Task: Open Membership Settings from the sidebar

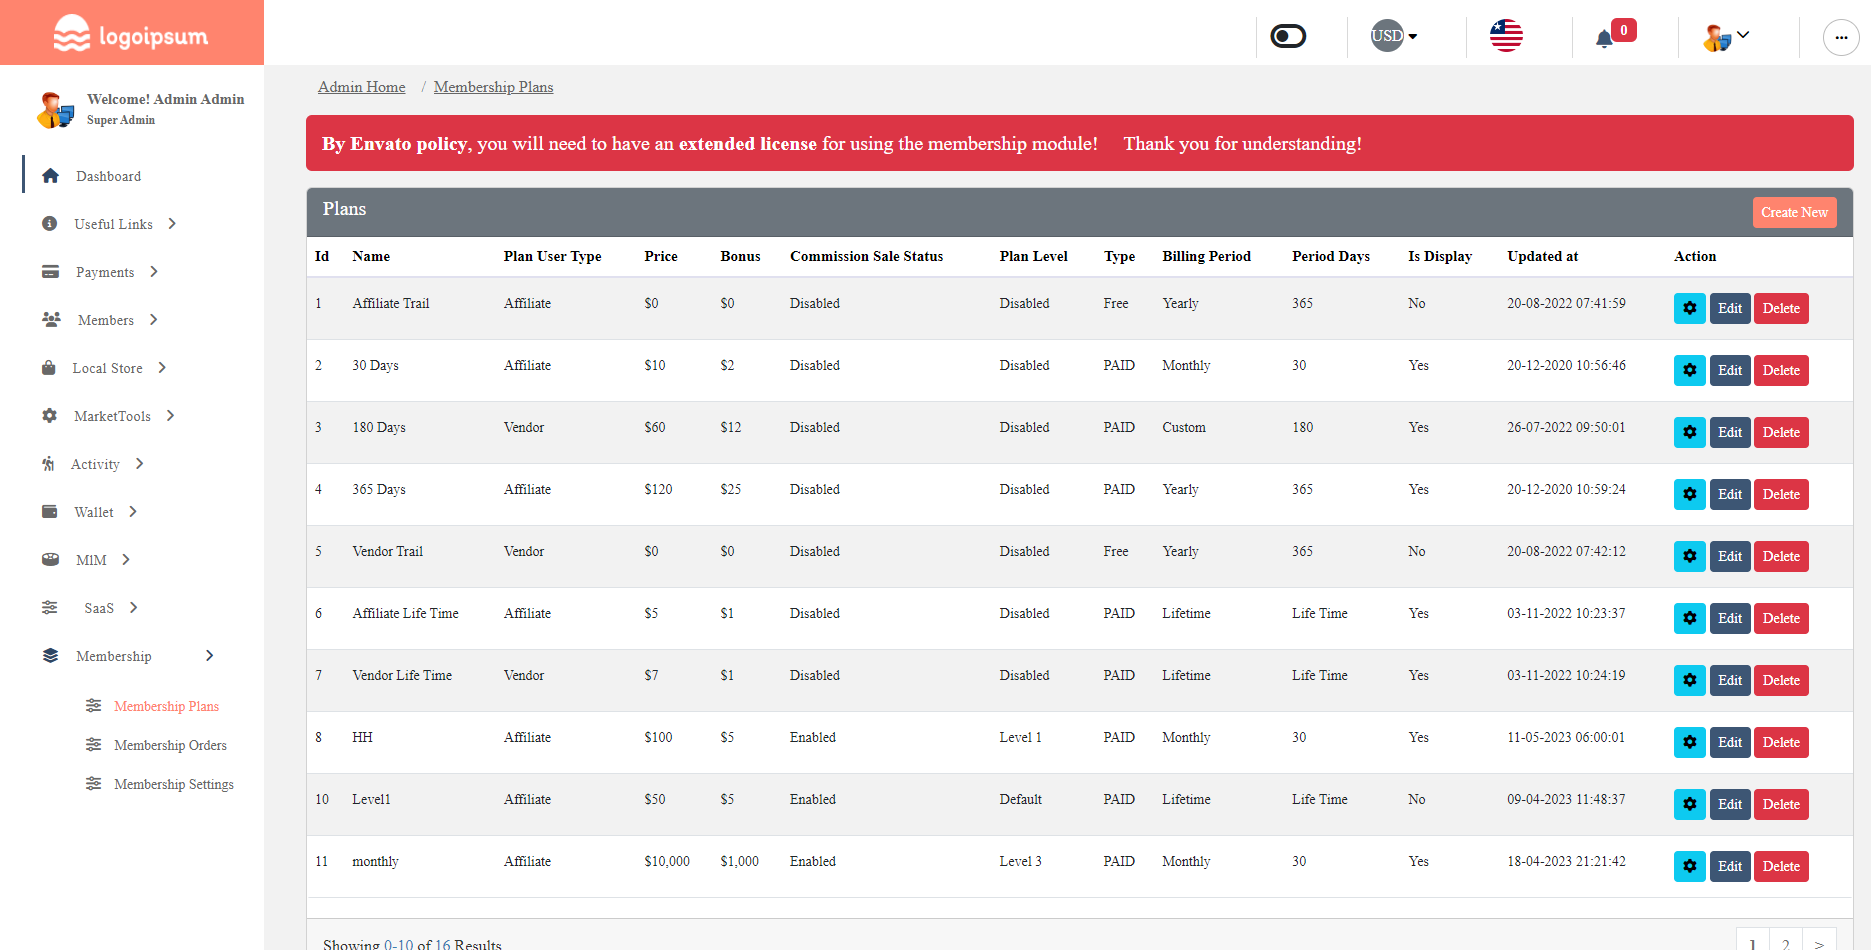Action: (x=173, y=784)
